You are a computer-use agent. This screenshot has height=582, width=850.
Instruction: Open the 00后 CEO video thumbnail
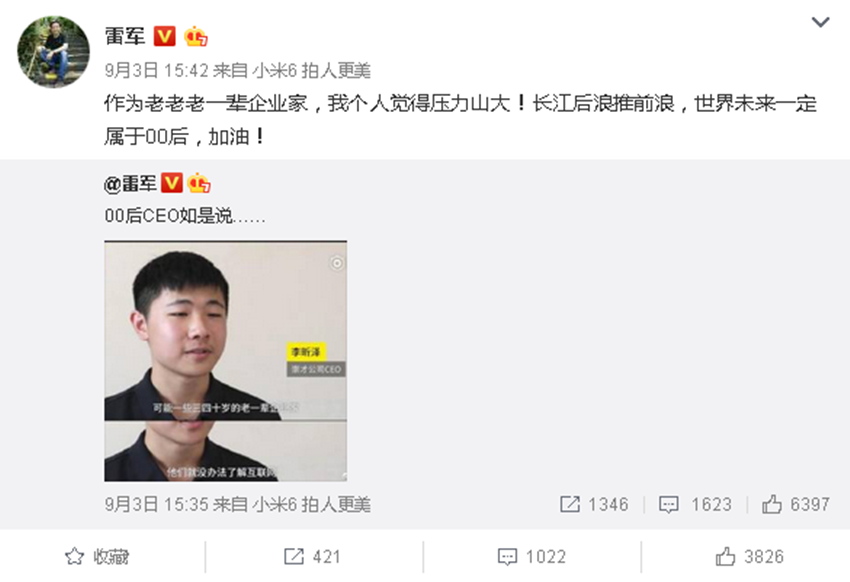[x=226, y=361]
